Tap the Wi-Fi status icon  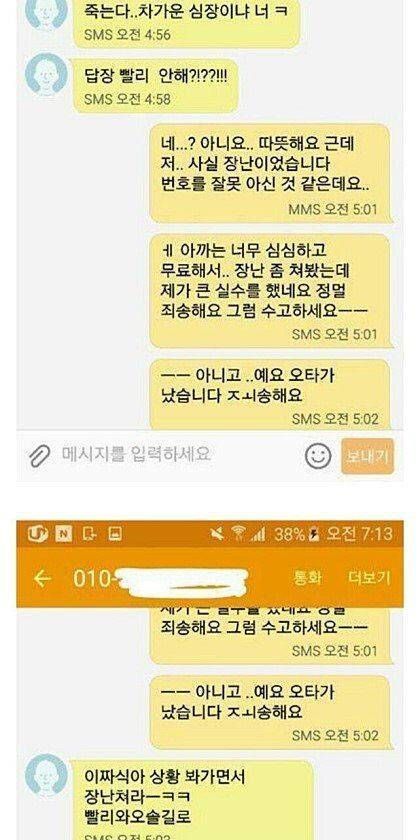click(x=238, y=534)
